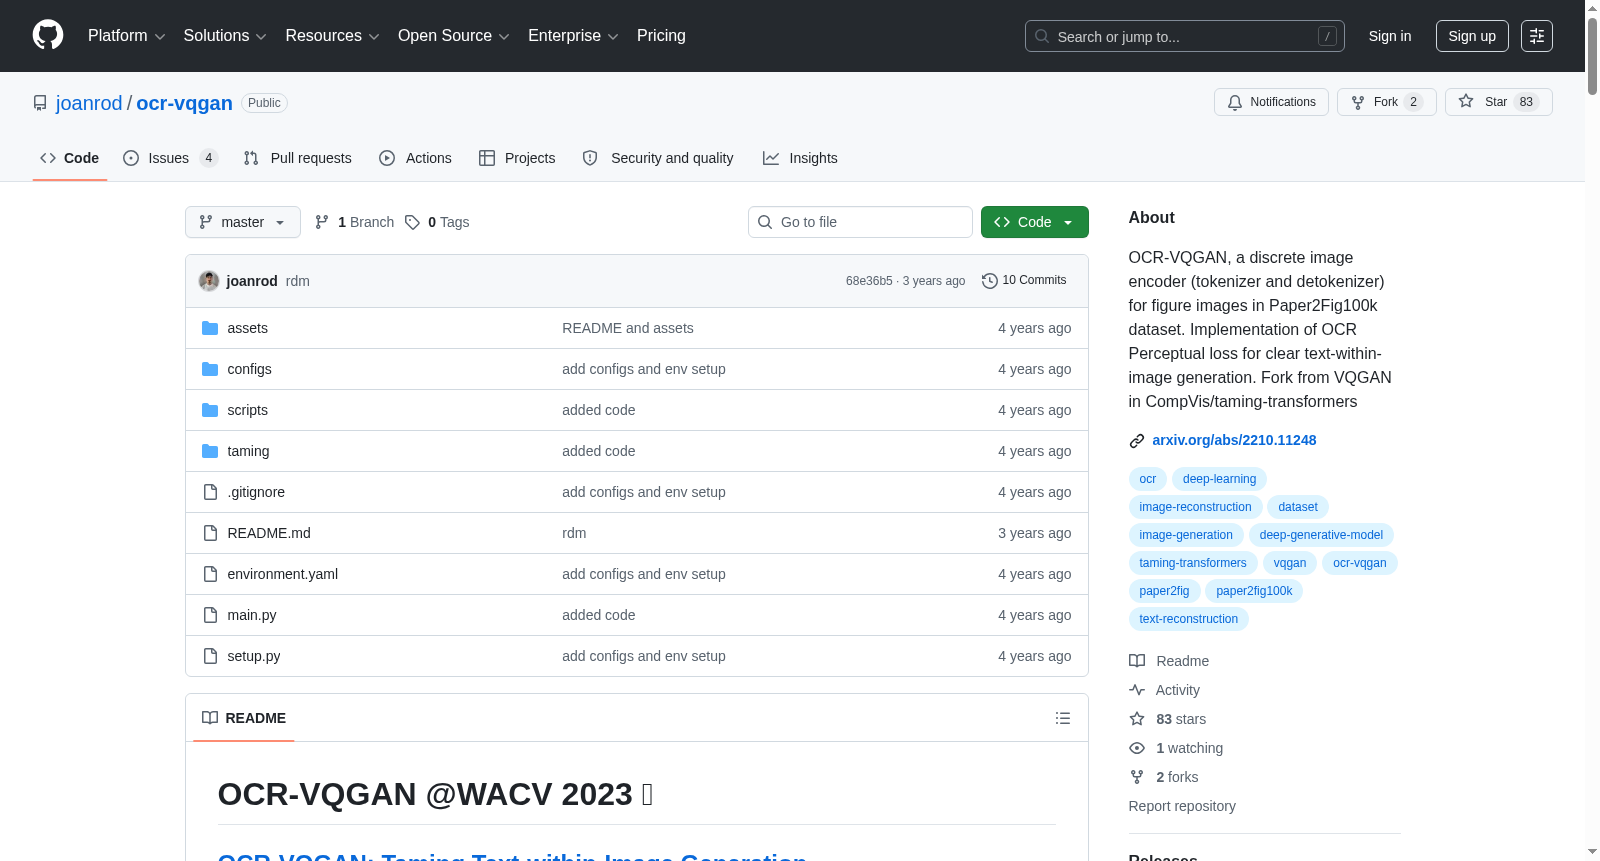1600x861 pixels.
Task: Switch to the Insights tab
Action: tap(800, 158)
